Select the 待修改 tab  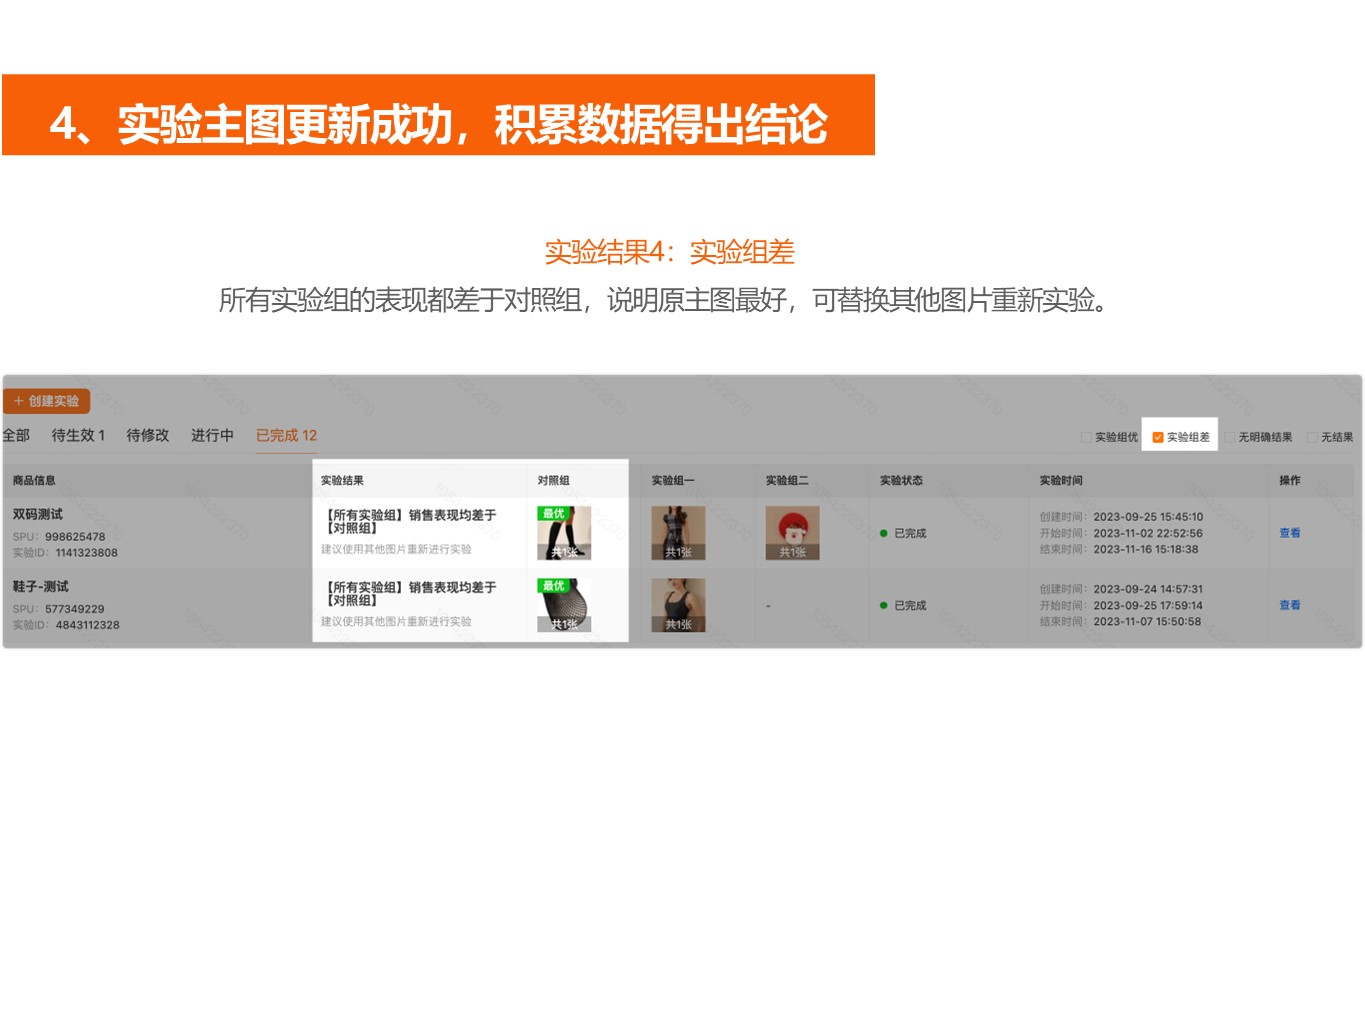tap(148, 435)
